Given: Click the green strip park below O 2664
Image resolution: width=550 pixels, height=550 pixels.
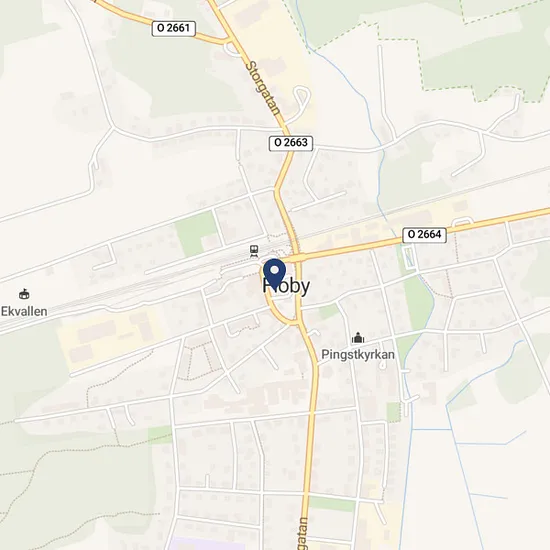Looking at the screenshot, I should (x=418, y=301).
